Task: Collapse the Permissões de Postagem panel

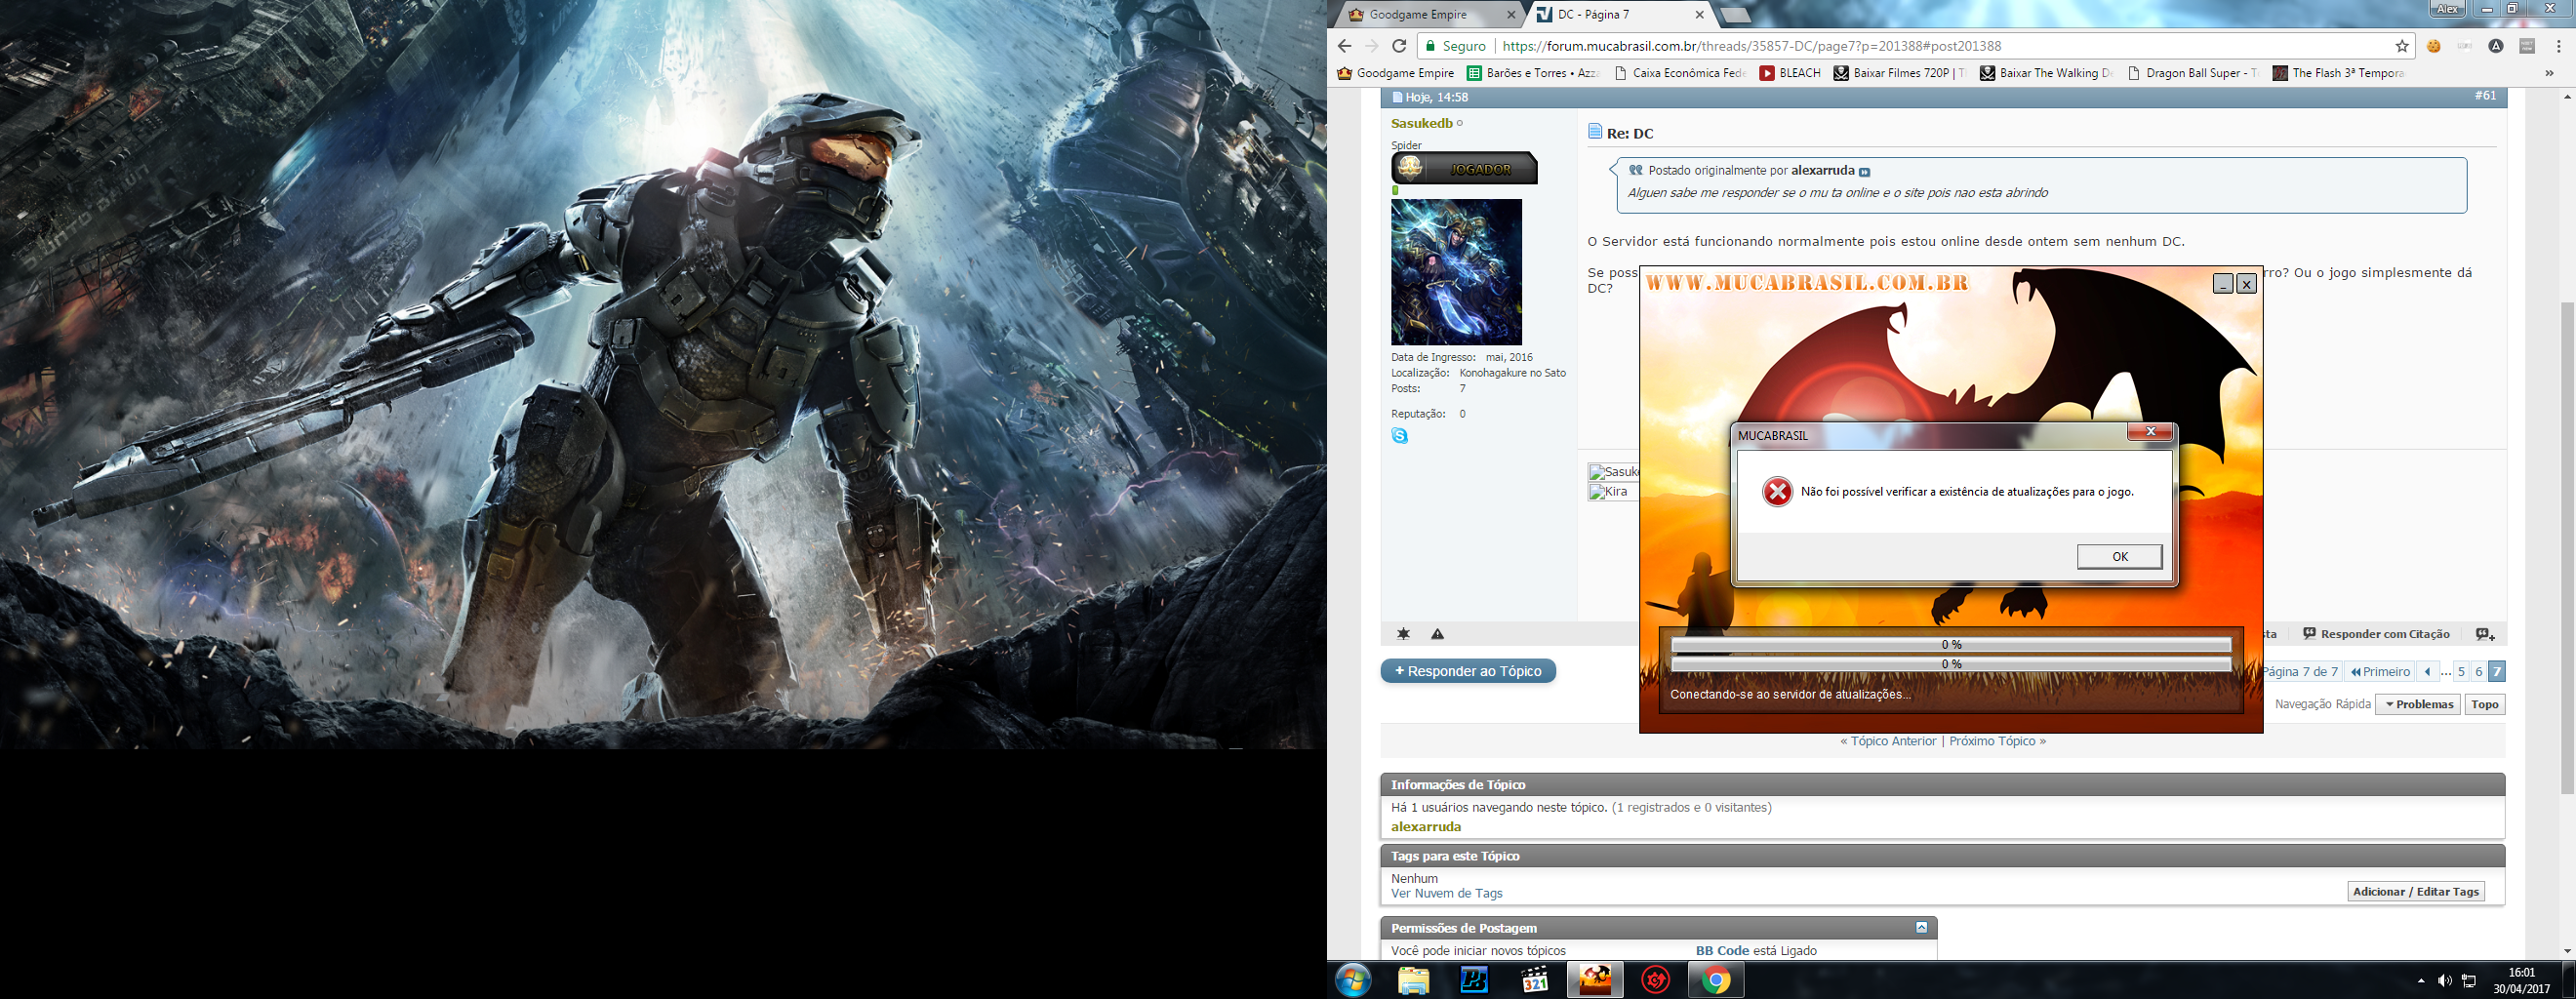Action: (1921, 928)
